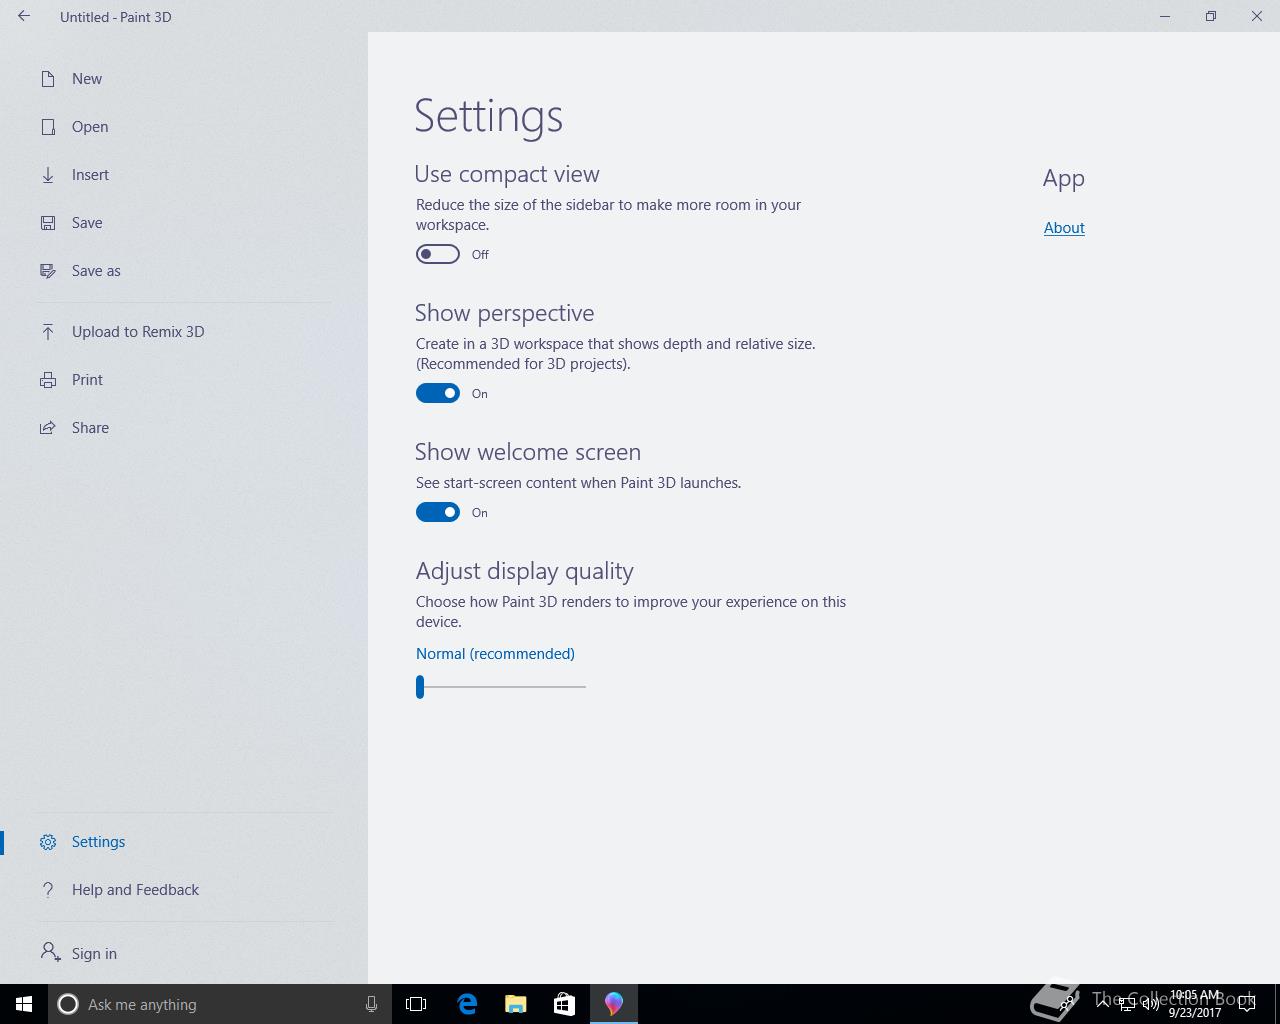
Task: Click the Help question mark icon
Action: pos(48,890)
